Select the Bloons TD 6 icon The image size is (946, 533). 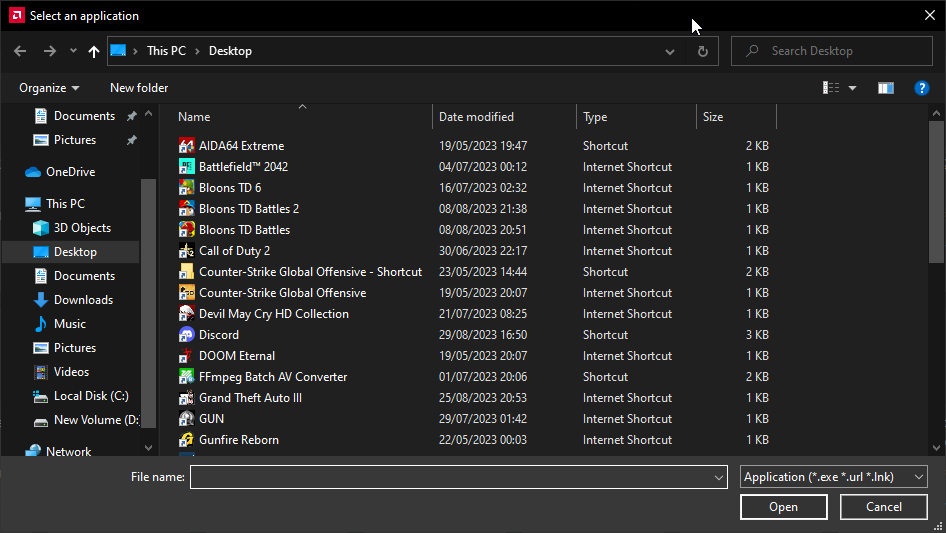[x=186, y=188]
